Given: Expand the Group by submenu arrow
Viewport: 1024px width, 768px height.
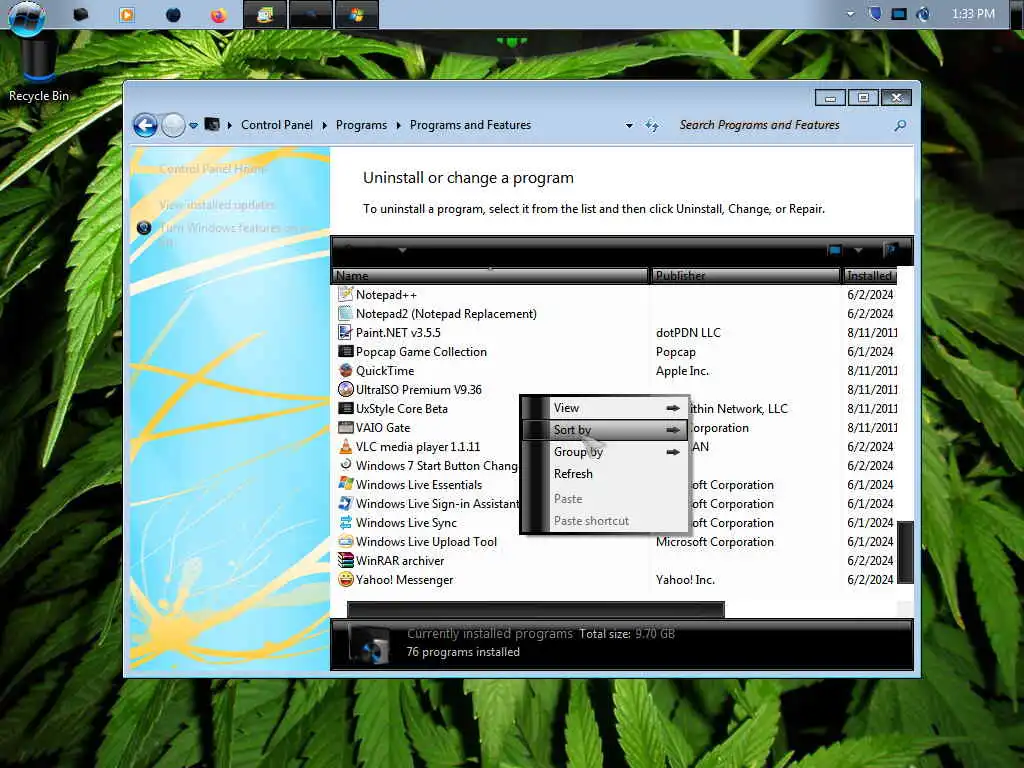Looking at the screenshot, I should pos(673,452).
